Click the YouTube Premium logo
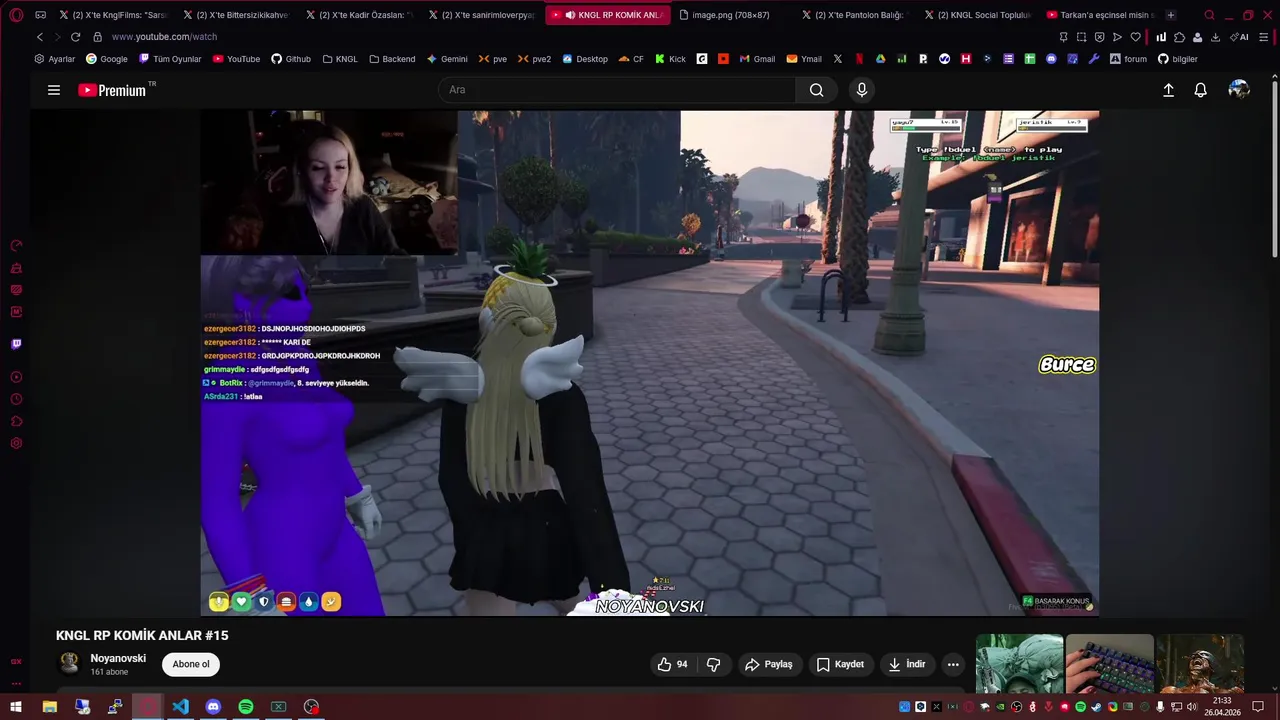The width and height of the screenshot is (1280, 720). tap(113, 90)
